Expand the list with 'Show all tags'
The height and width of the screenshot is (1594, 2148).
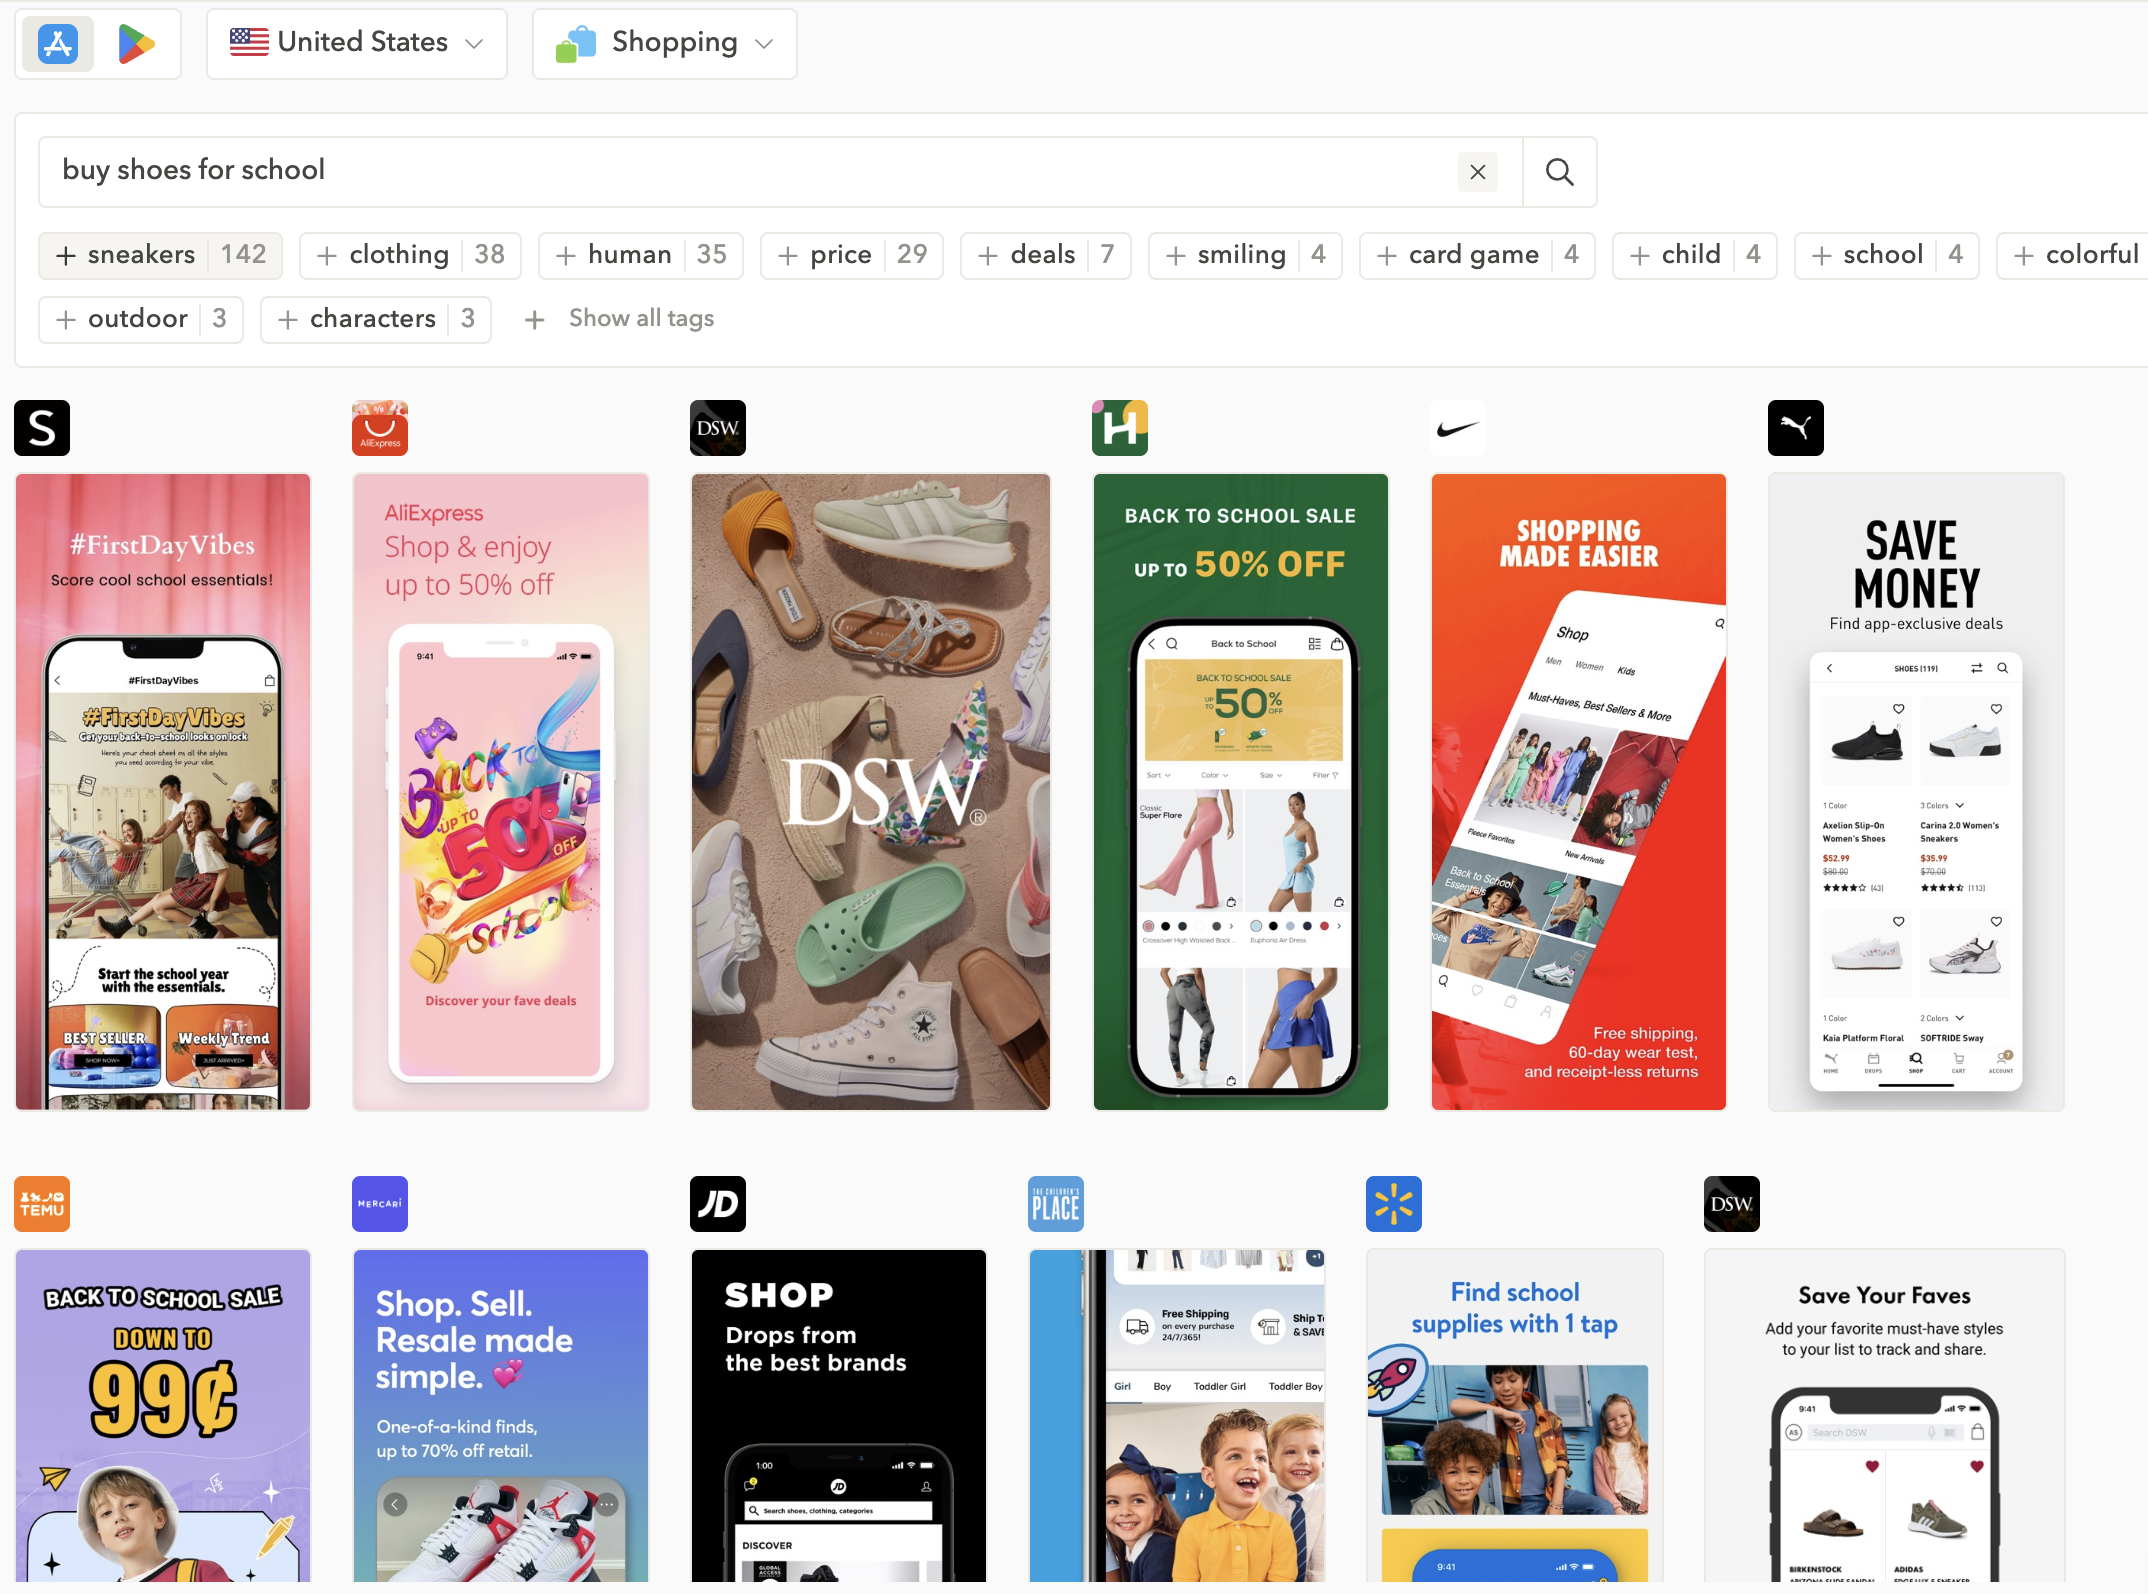point(620,319)
